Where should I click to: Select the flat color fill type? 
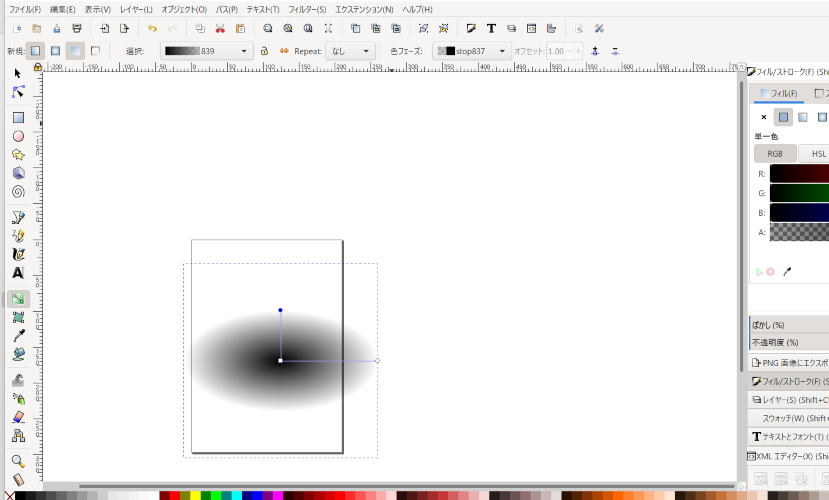pyautogui.click(x=783, y=117)
